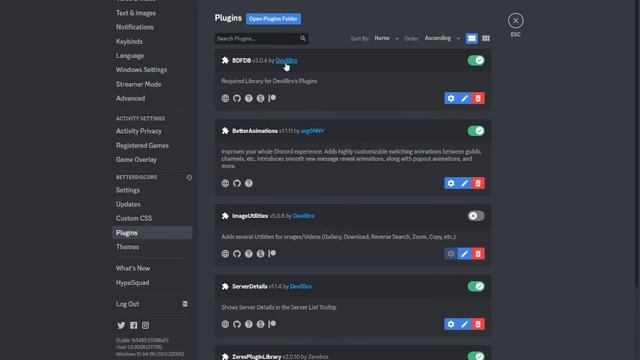Open arg0NNY author link
640x360 pixels.
click(x=312, y=131)
